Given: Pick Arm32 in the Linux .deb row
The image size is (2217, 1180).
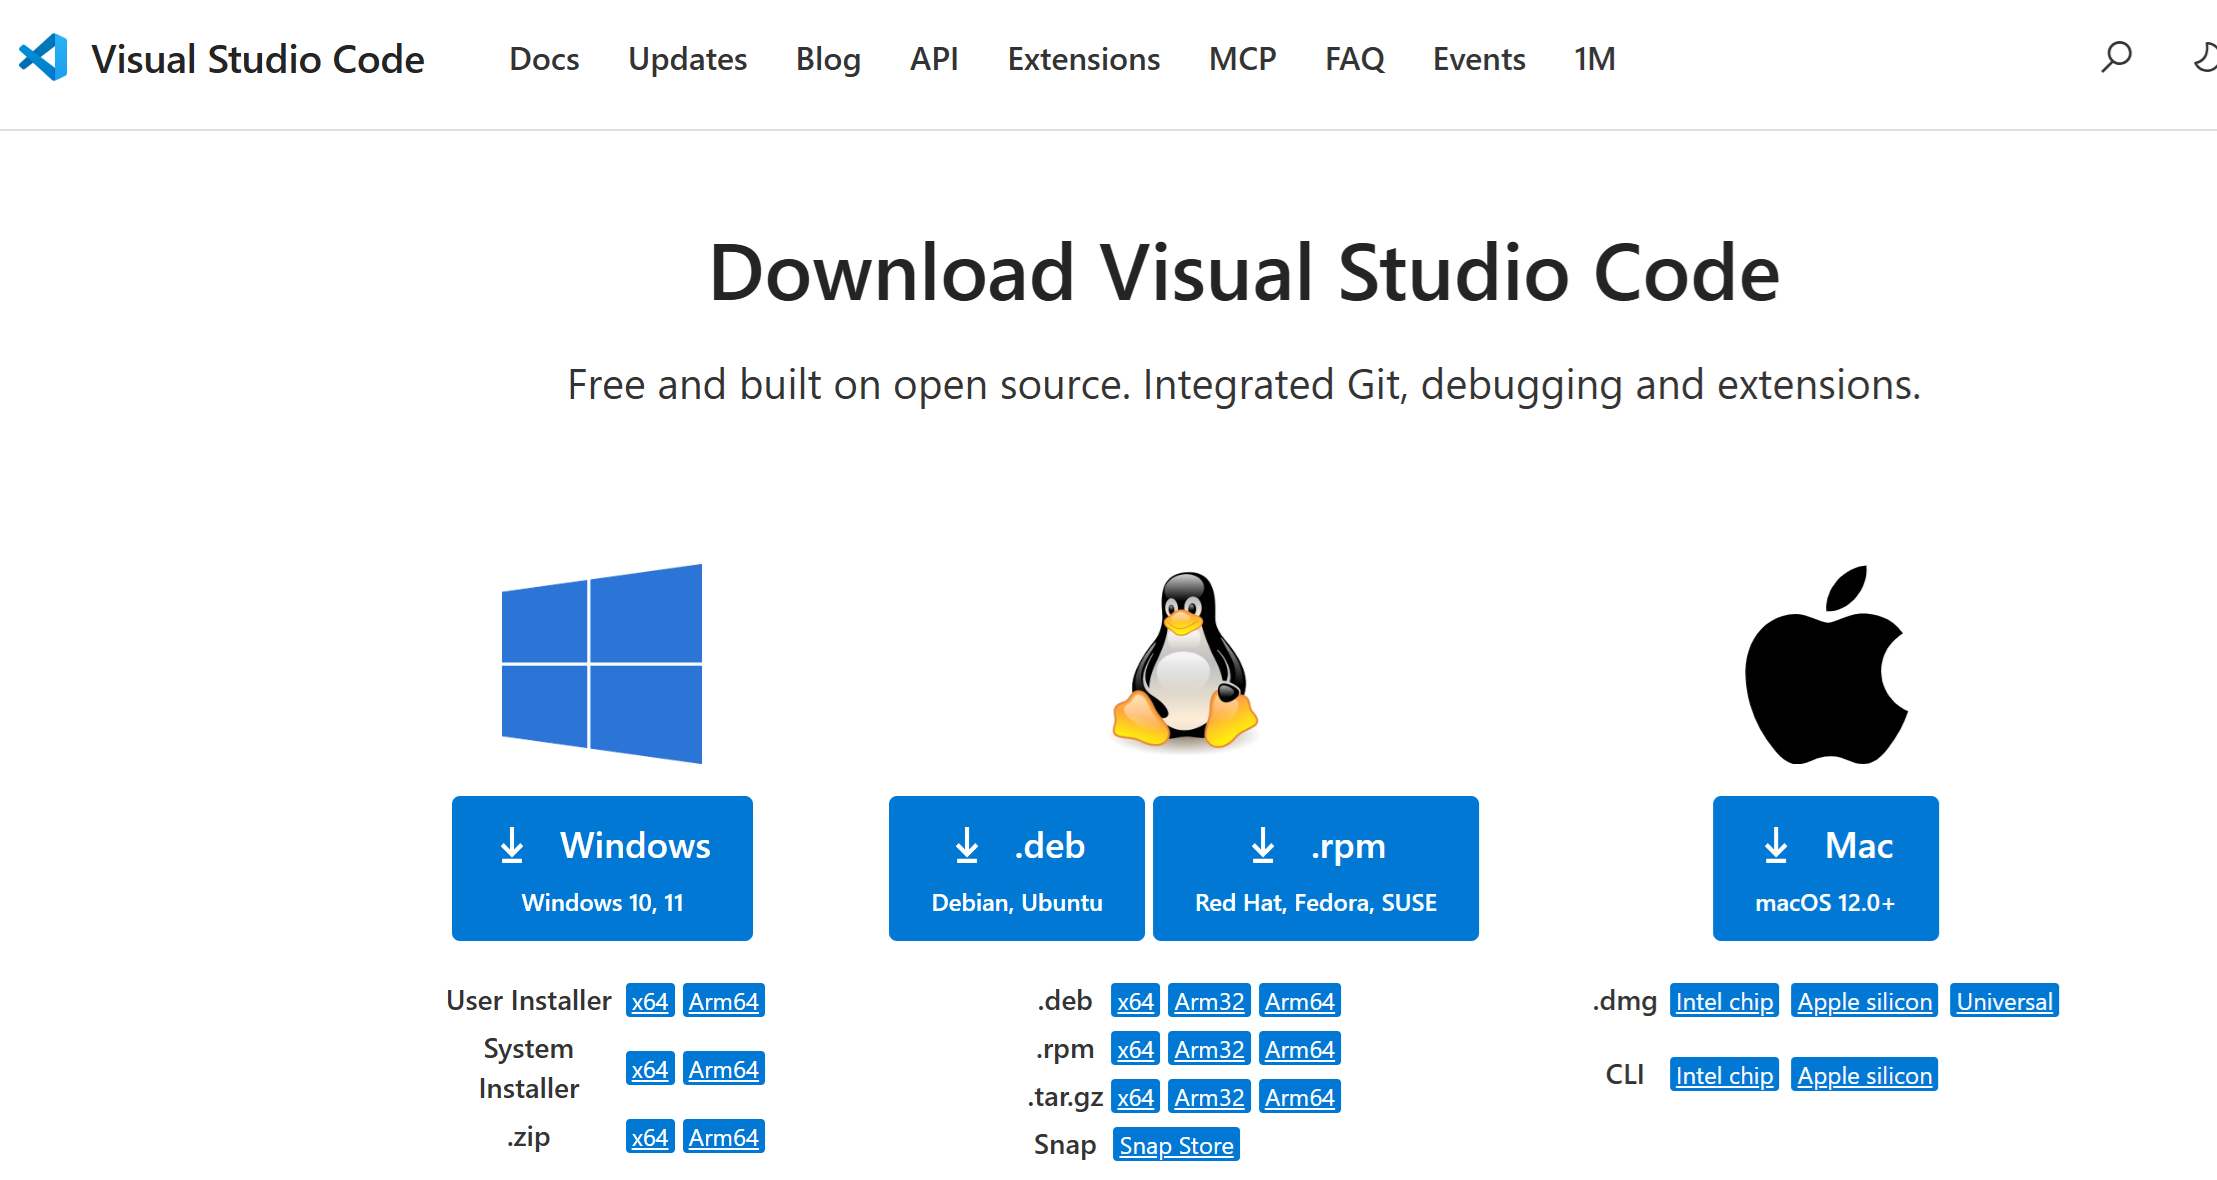Looking at the screenshot, I should tap(1210, 1001).
